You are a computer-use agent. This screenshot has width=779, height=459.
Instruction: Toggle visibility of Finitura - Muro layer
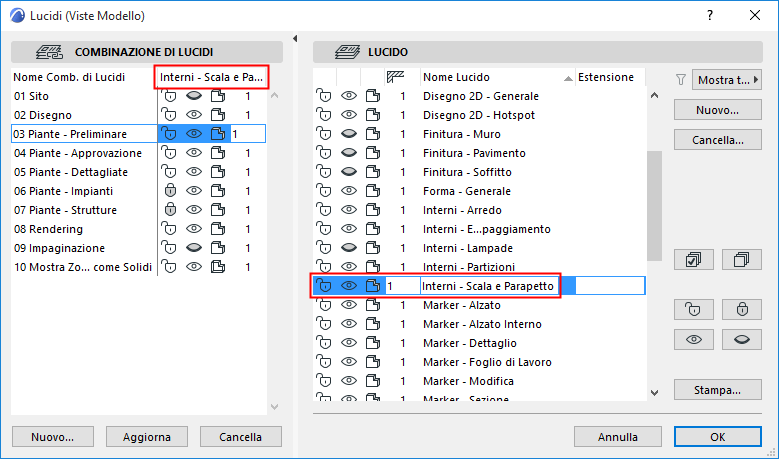[x=349, y=134]
